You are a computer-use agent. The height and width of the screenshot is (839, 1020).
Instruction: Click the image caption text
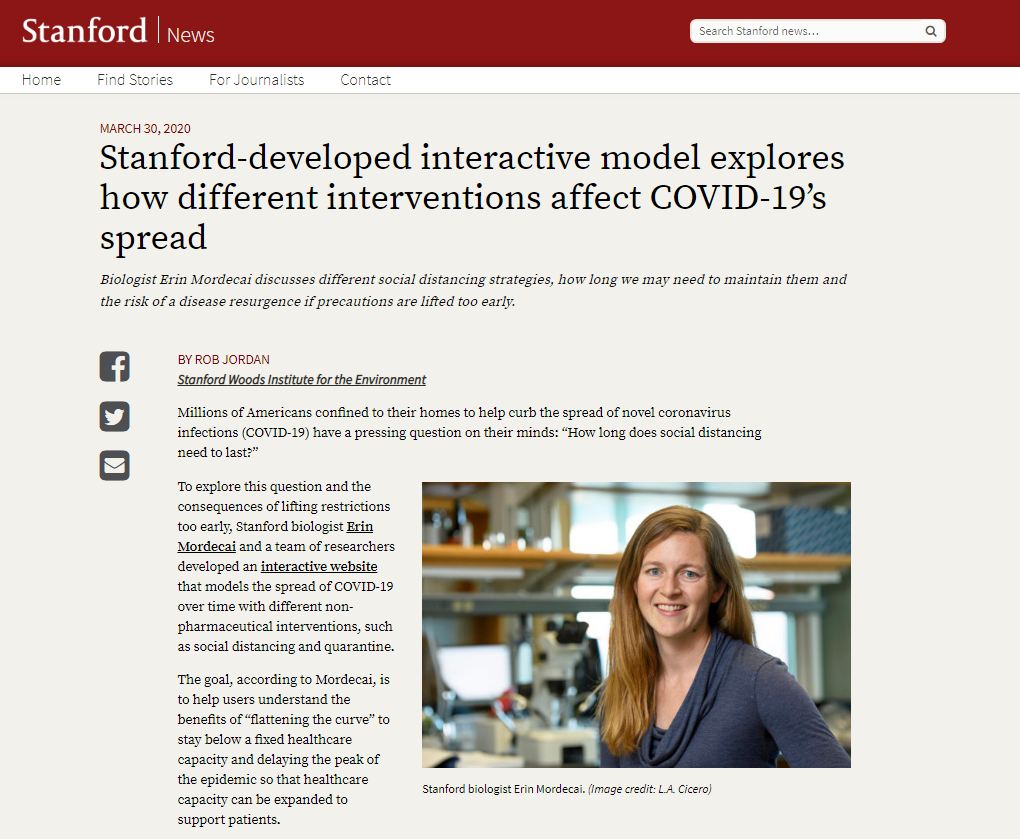coord(567,789)
